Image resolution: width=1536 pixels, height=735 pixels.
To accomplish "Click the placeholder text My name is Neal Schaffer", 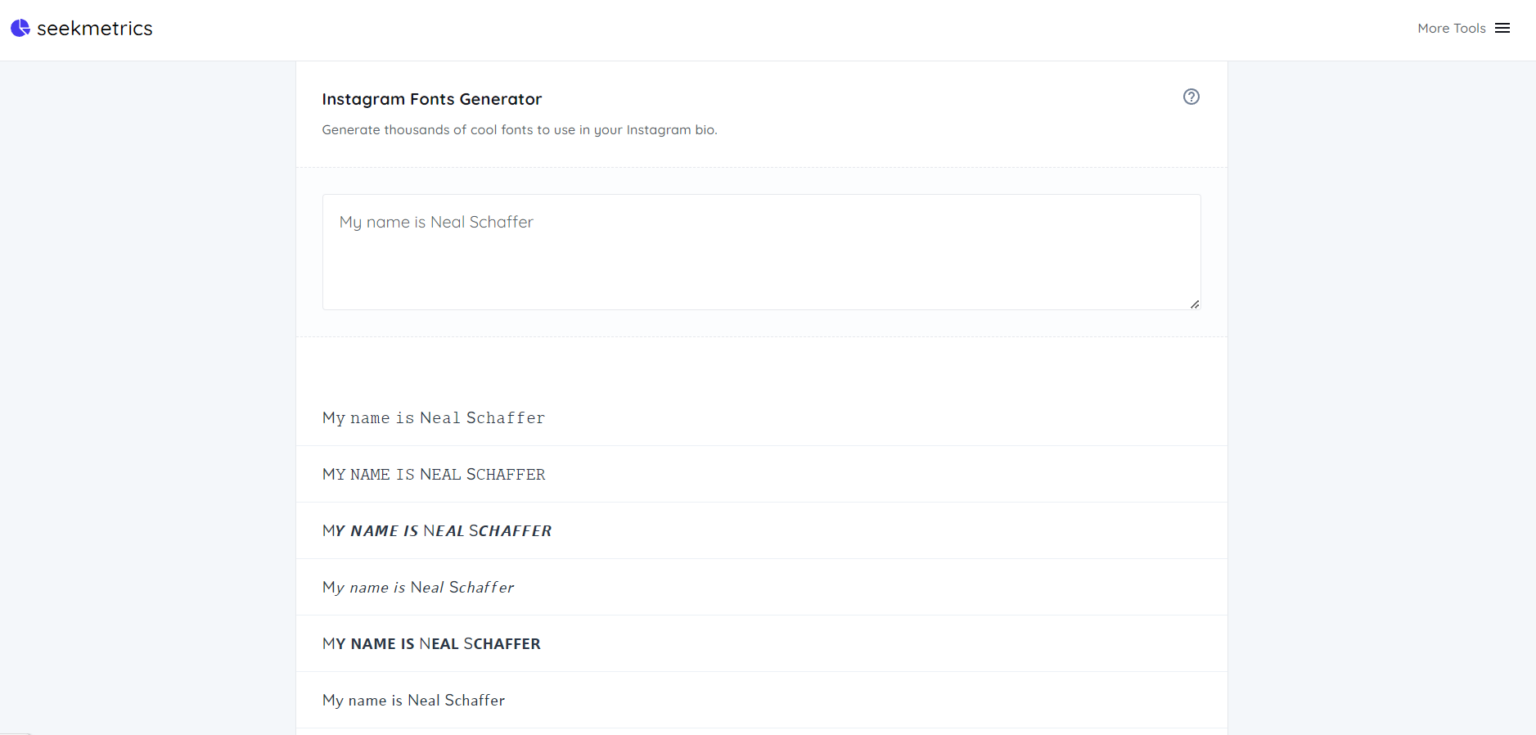I will point(436,222).
